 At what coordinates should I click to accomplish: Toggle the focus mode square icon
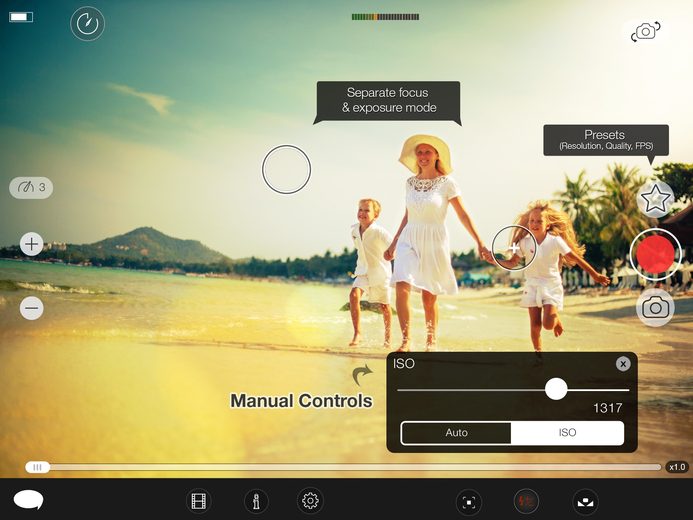pyautogui.click(x=468, y=502)
